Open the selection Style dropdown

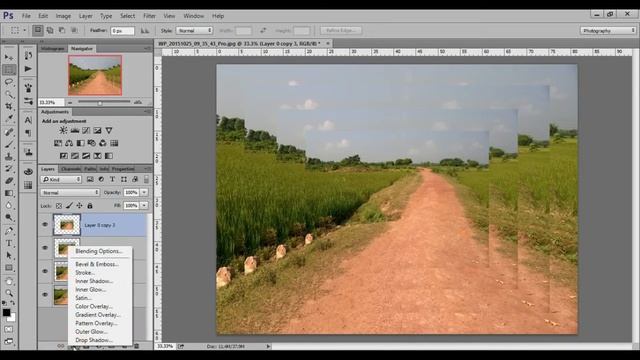(x=194, y=31)
